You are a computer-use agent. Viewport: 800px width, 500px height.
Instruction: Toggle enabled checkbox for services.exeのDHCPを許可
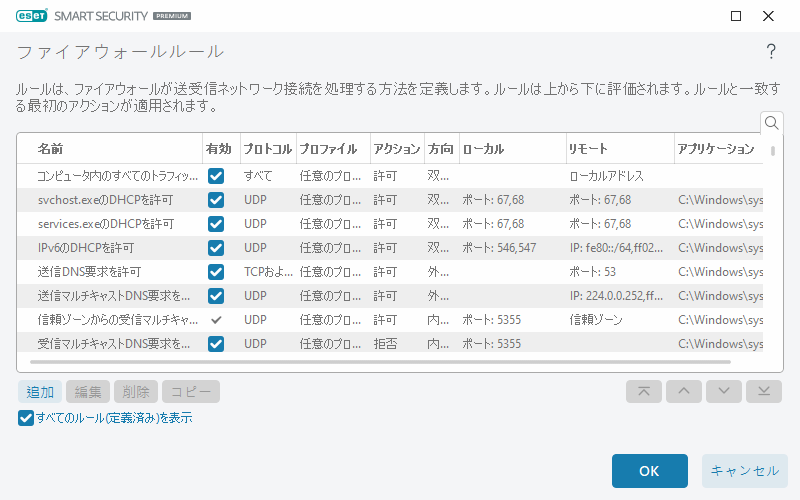(216, 224)
